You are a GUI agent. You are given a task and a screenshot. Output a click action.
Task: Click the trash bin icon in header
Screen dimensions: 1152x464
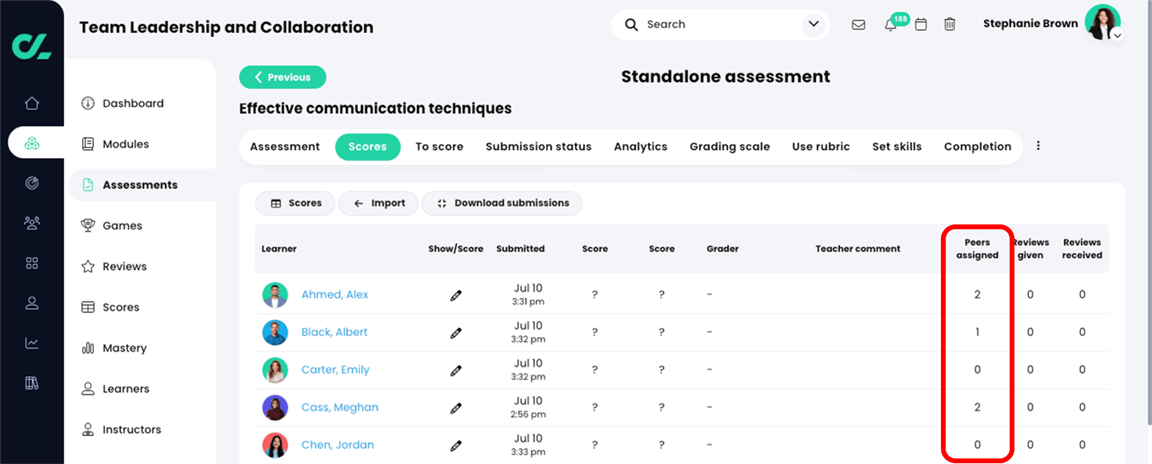tap(950, 24)
